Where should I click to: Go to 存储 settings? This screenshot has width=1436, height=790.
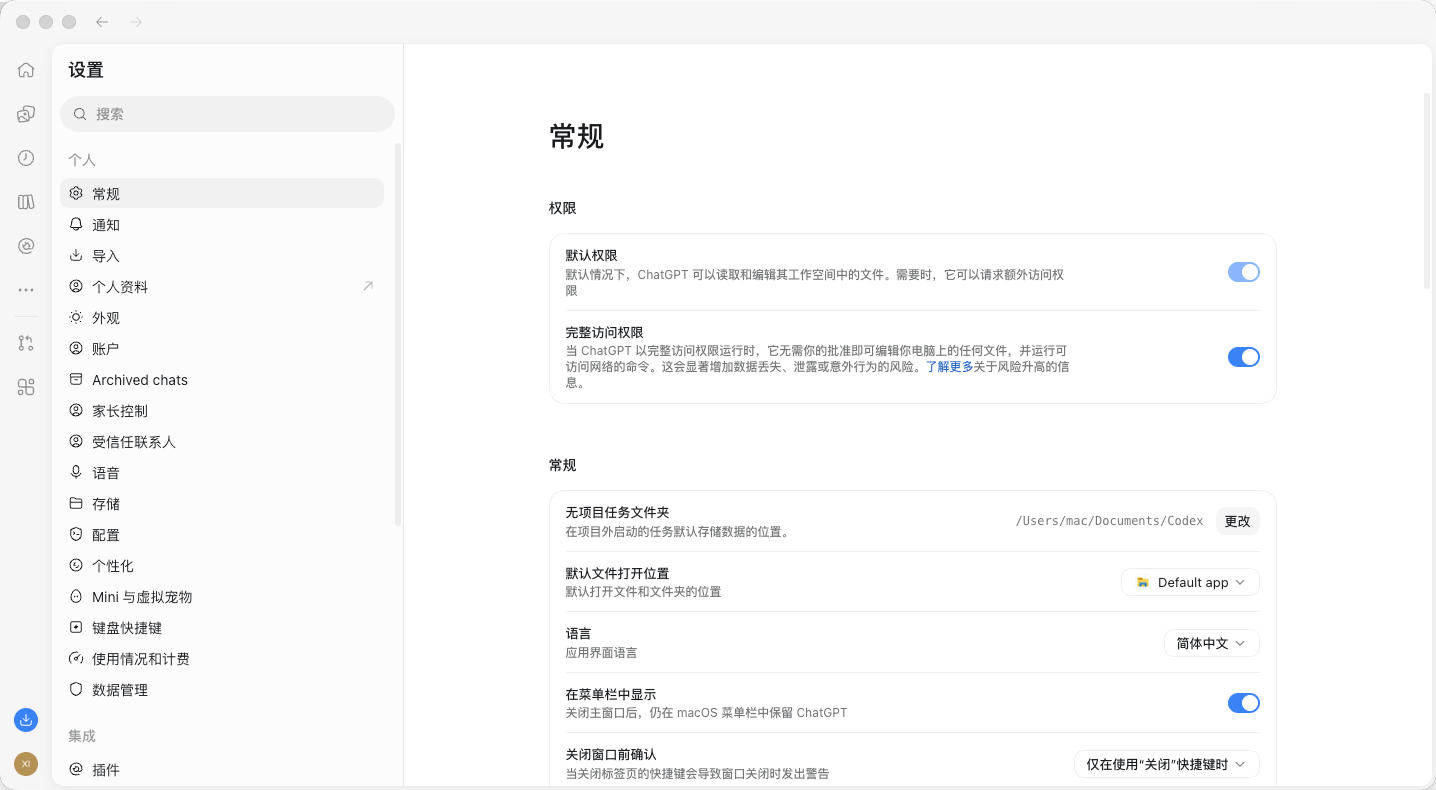coord(222,504)
